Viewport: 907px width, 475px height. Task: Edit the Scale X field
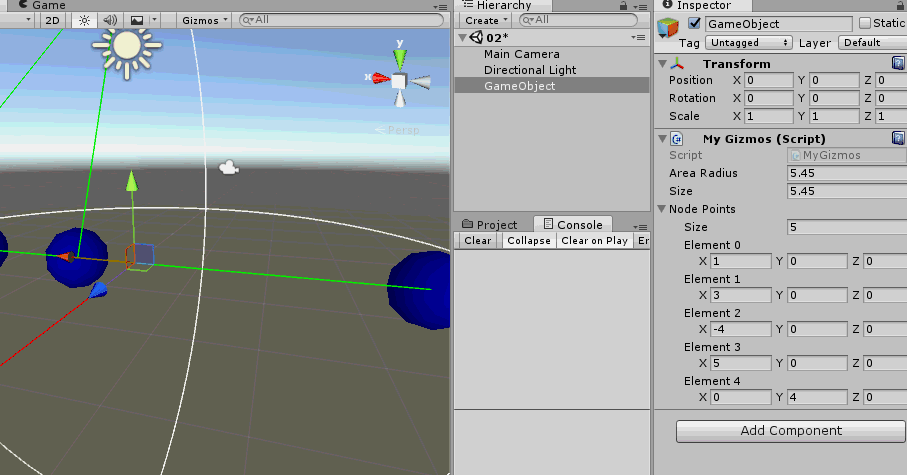tap(768, 116)
